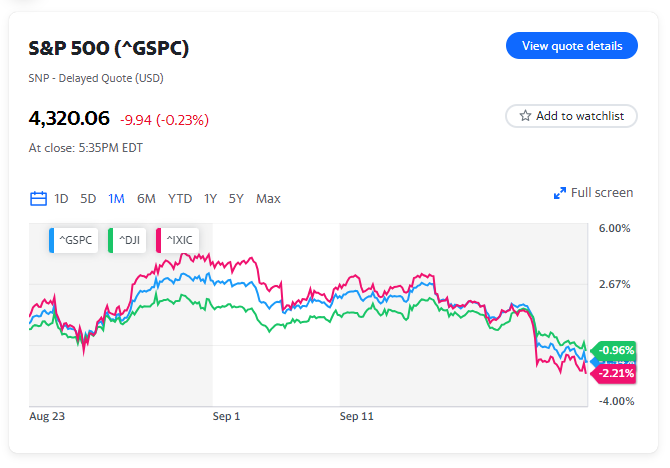
Task: Click the Sep 1 axis label
Action: (226, 416)
